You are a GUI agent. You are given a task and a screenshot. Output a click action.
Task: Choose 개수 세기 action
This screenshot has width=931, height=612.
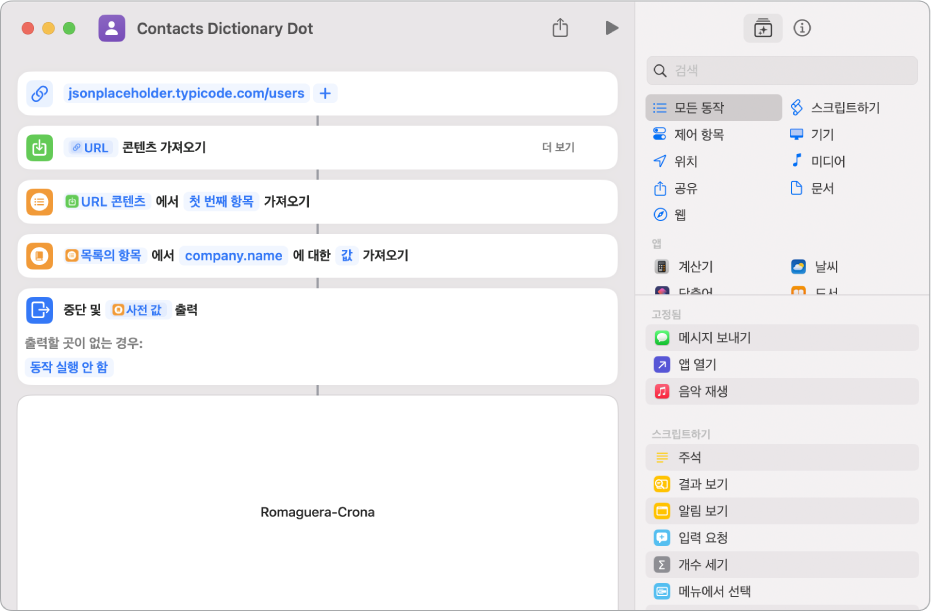pyautogui.click(x=782, y=565)
